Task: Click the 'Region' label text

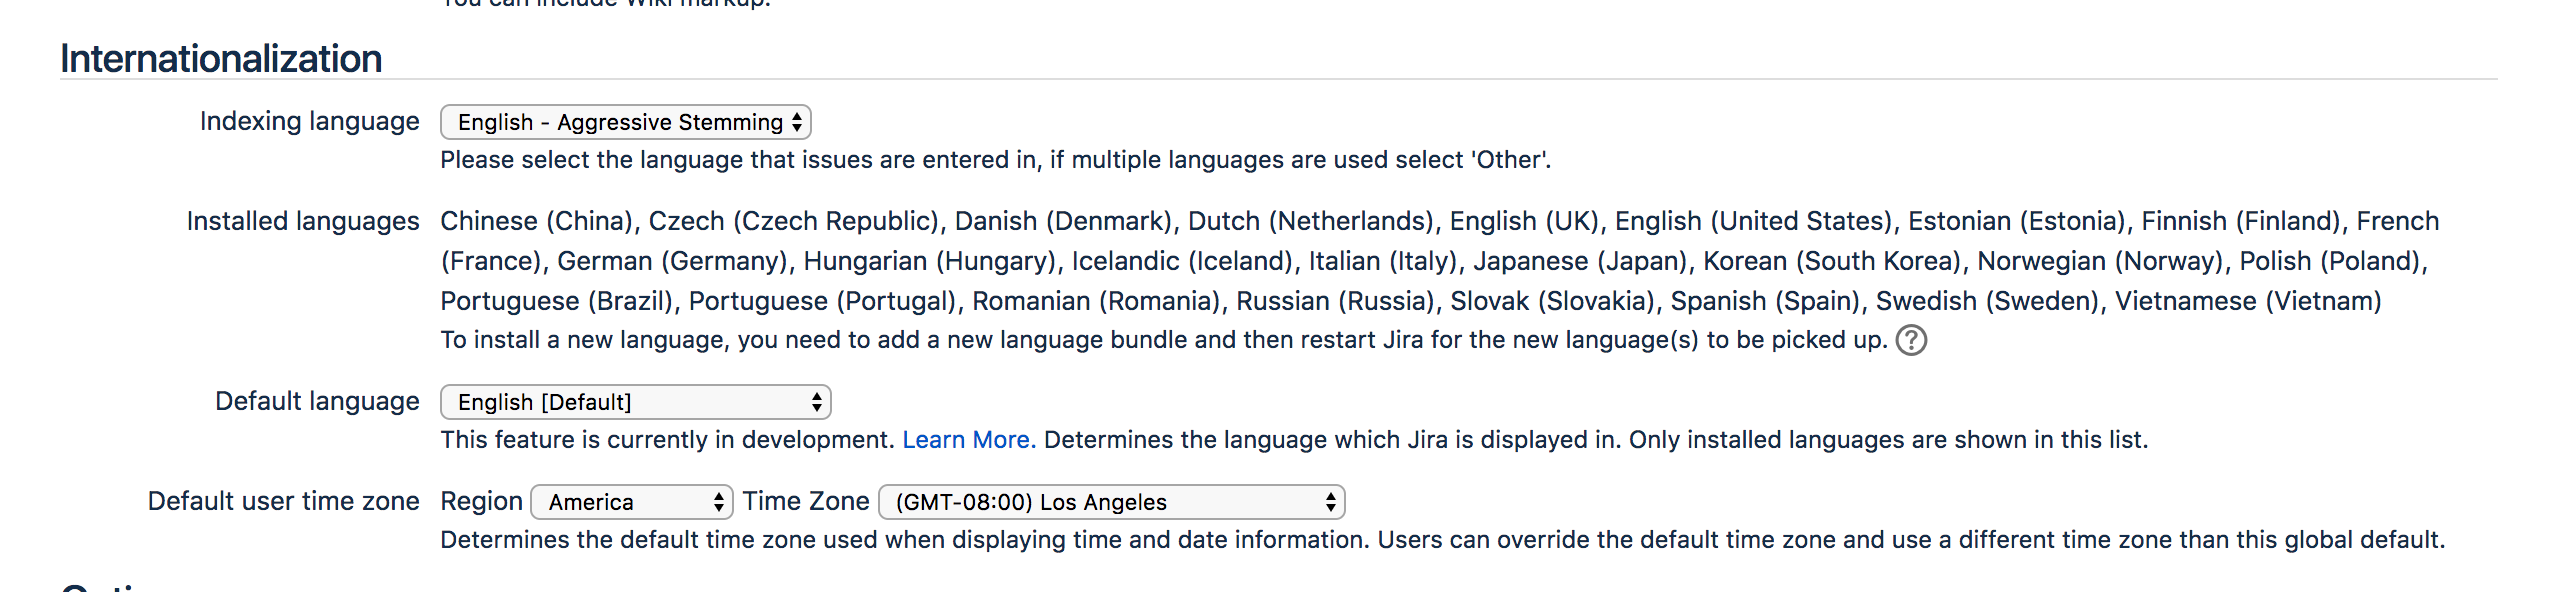Action: [482, 501]
